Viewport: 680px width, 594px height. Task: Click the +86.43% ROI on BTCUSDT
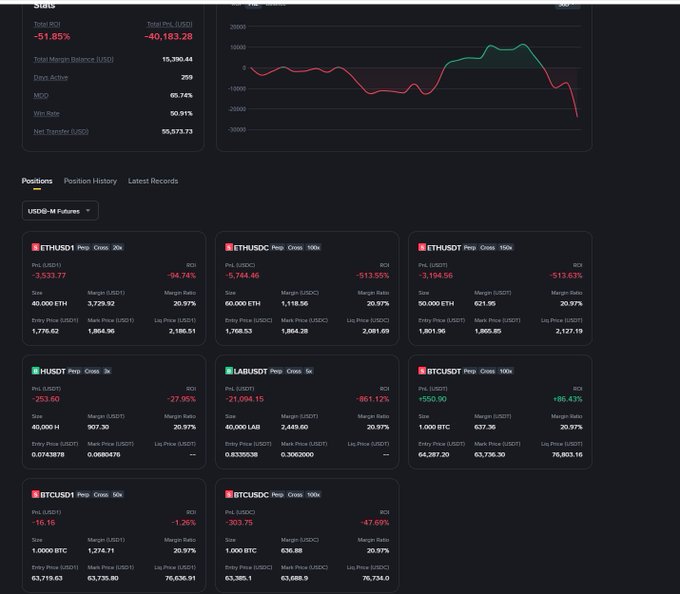568,399
